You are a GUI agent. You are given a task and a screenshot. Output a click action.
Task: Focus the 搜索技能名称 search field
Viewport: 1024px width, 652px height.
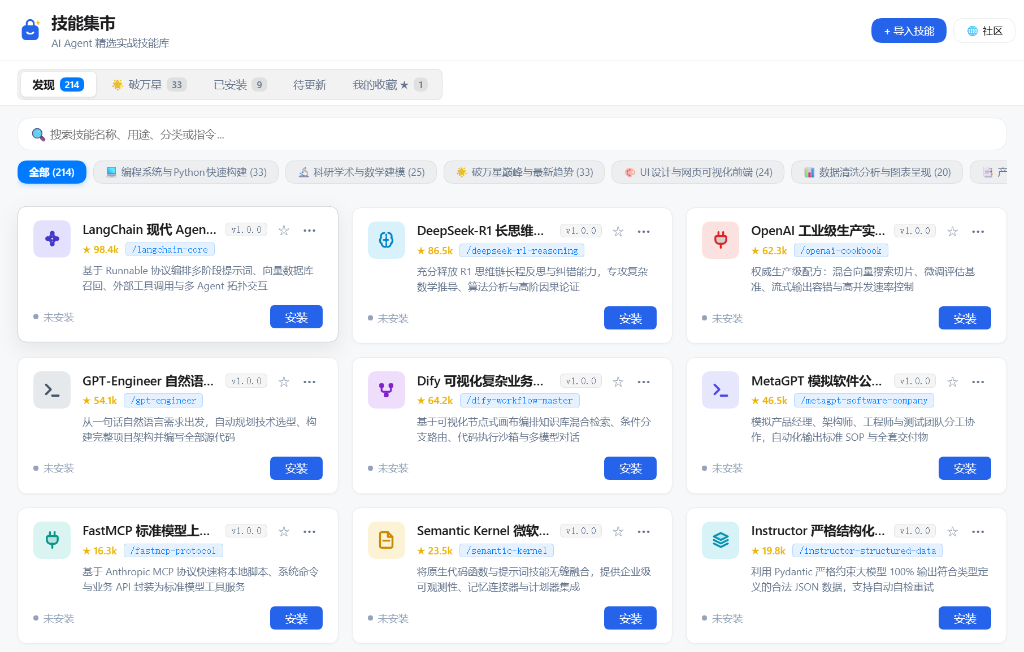(511, 135)
